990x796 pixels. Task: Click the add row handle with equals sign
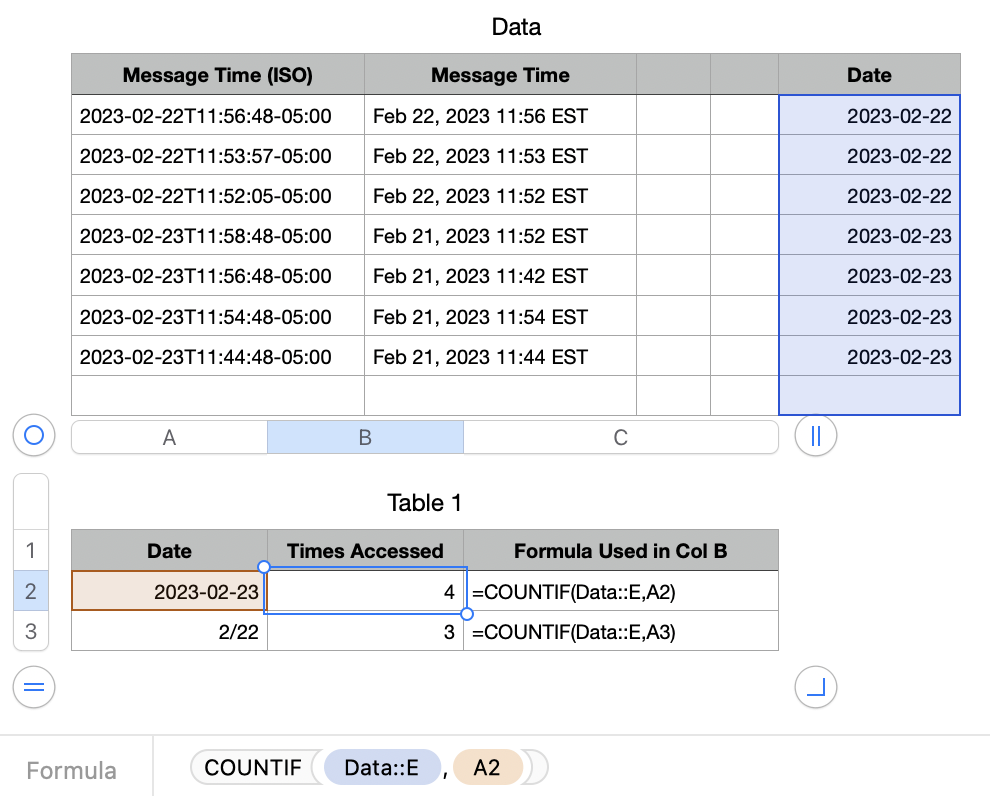[34, 687]
